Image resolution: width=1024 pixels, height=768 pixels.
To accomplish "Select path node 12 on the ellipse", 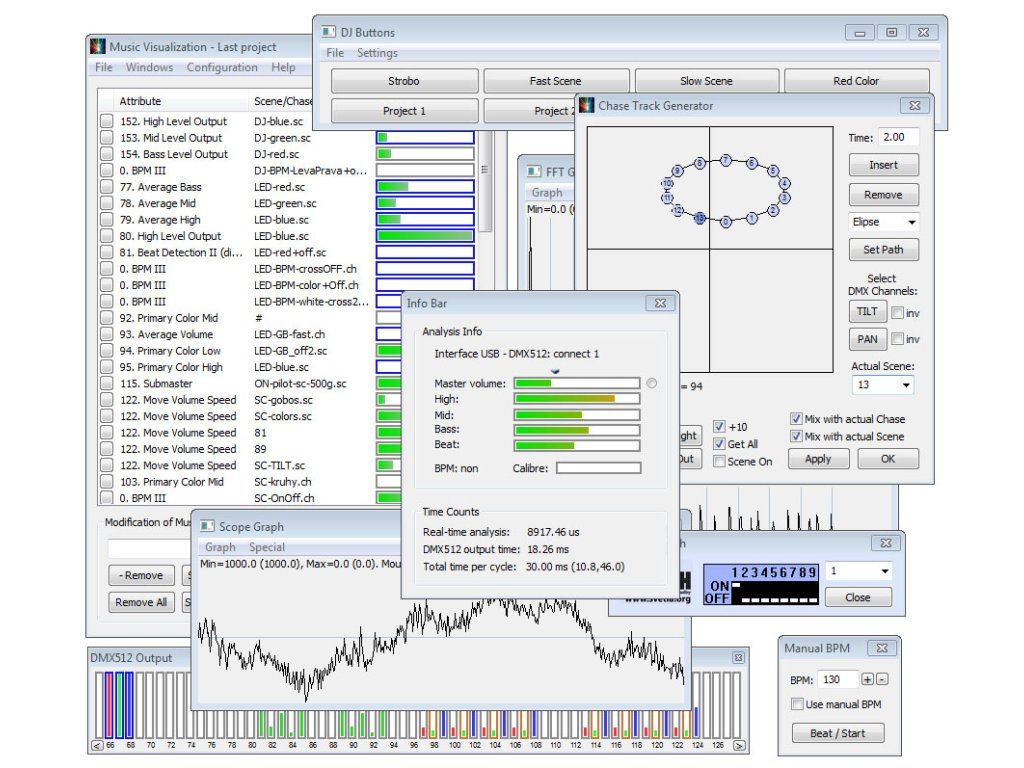I will point(678,210).
